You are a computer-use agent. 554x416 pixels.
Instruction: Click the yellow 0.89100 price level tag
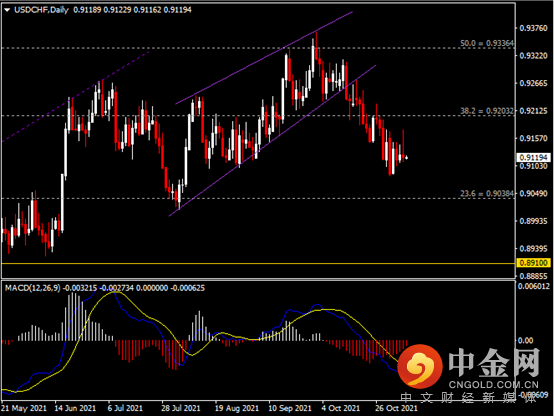(534, 263)
